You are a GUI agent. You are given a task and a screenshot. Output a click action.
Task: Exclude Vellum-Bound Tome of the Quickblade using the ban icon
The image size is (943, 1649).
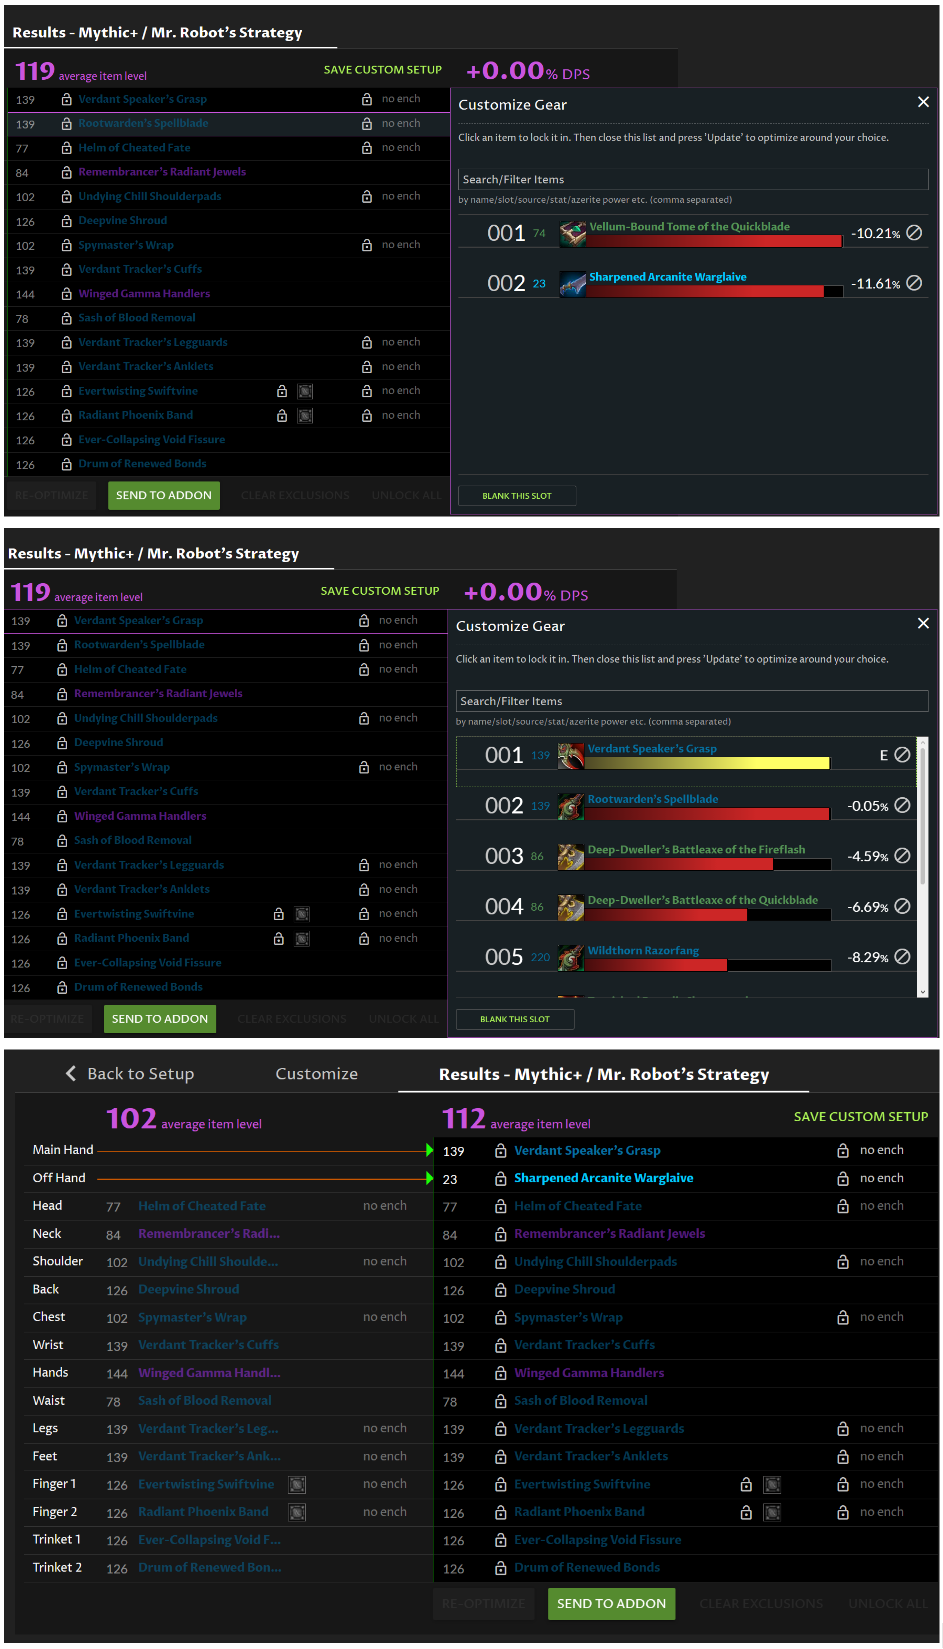pos(914,233)
